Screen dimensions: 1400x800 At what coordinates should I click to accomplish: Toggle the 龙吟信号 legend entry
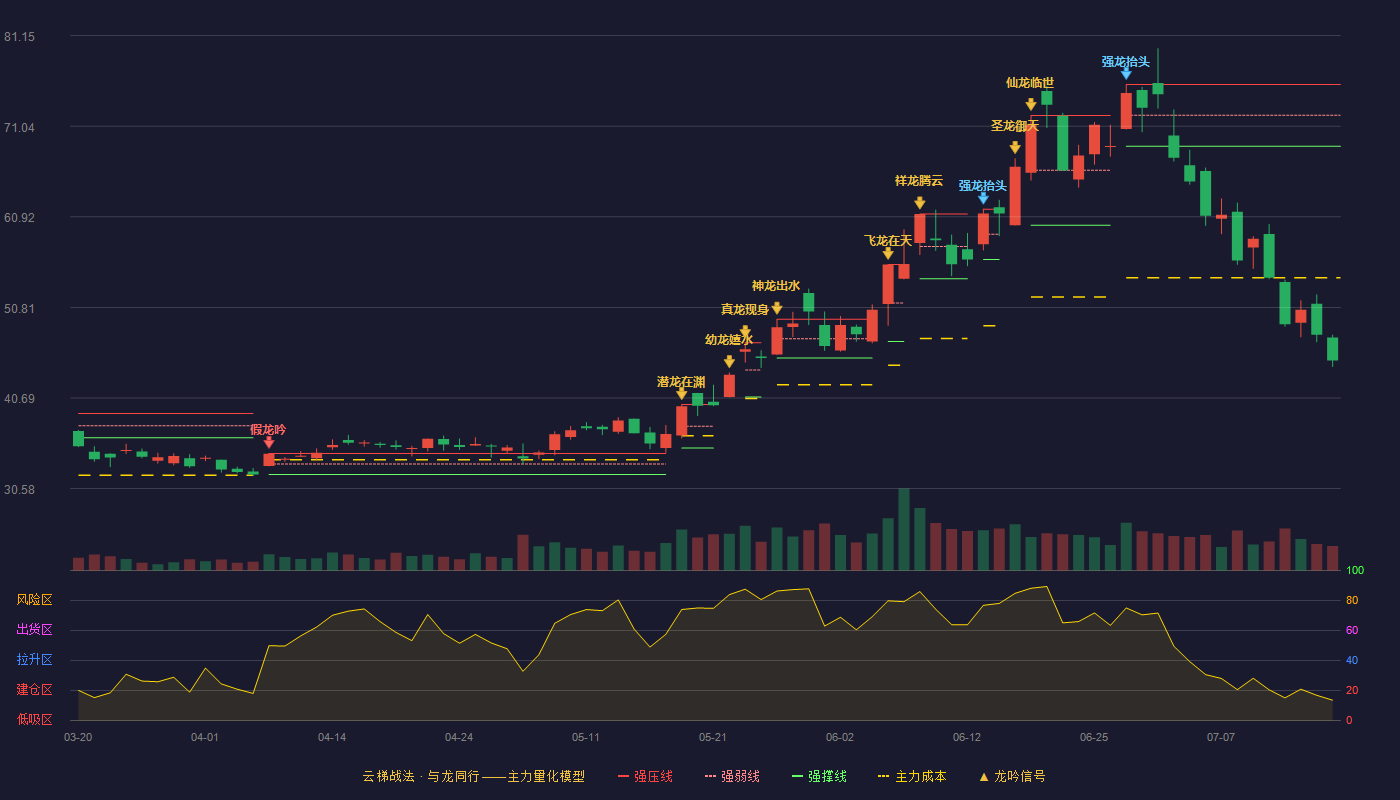[x=1011, y=776]
